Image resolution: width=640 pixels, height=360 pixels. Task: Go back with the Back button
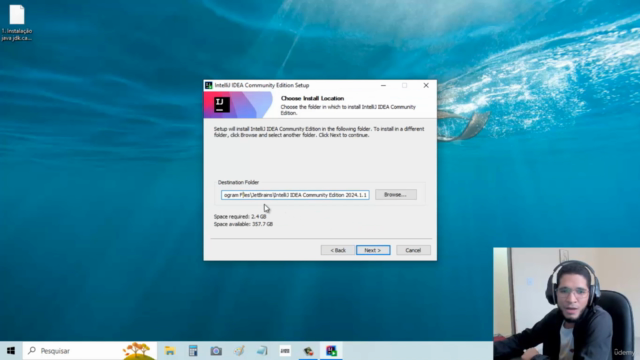click(x=338, y=250)
